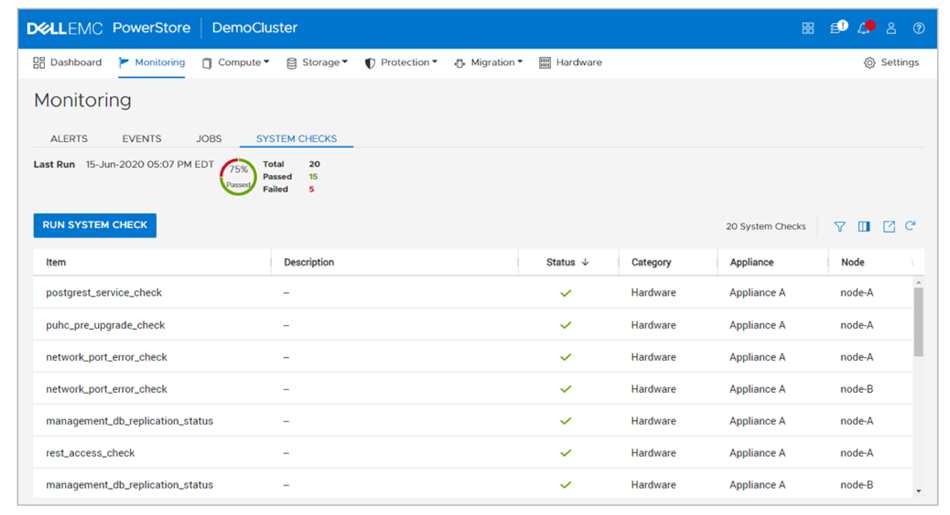Screen dimensions: 950x515
Task: Click the export table icon
Action: (889, 226)
